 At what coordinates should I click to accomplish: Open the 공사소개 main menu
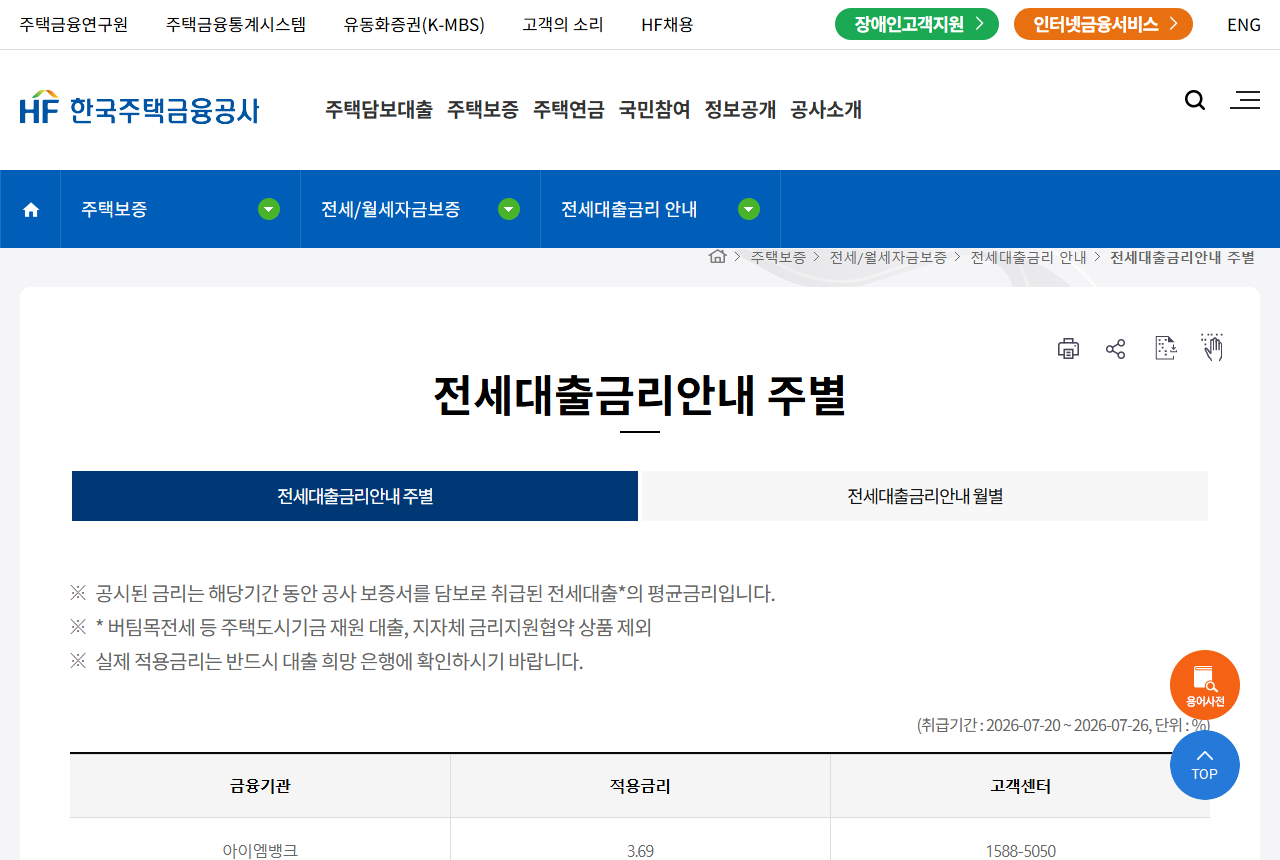click(x=826, y=110)
